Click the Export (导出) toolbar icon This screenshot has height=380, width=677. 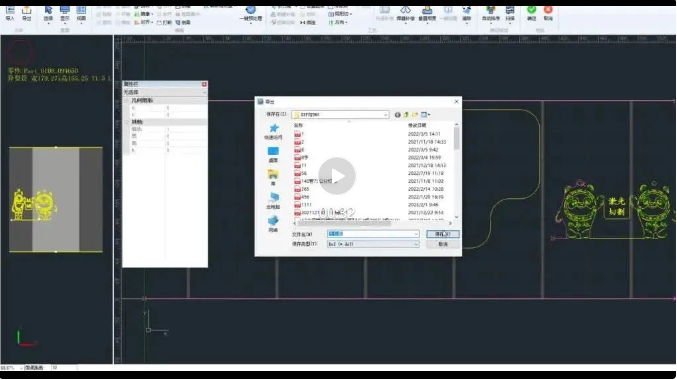click(27, 13)
